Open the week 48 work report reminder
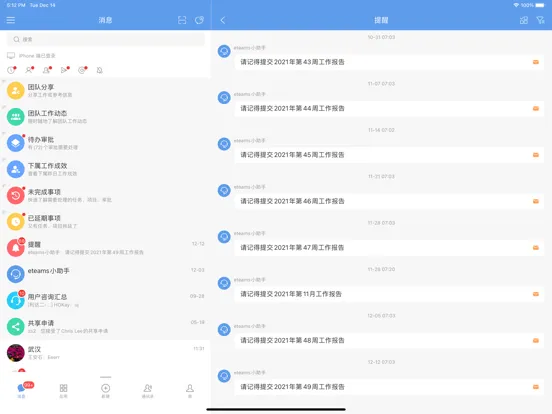Screen dimensions: 552x414 (x=389, y=340)
